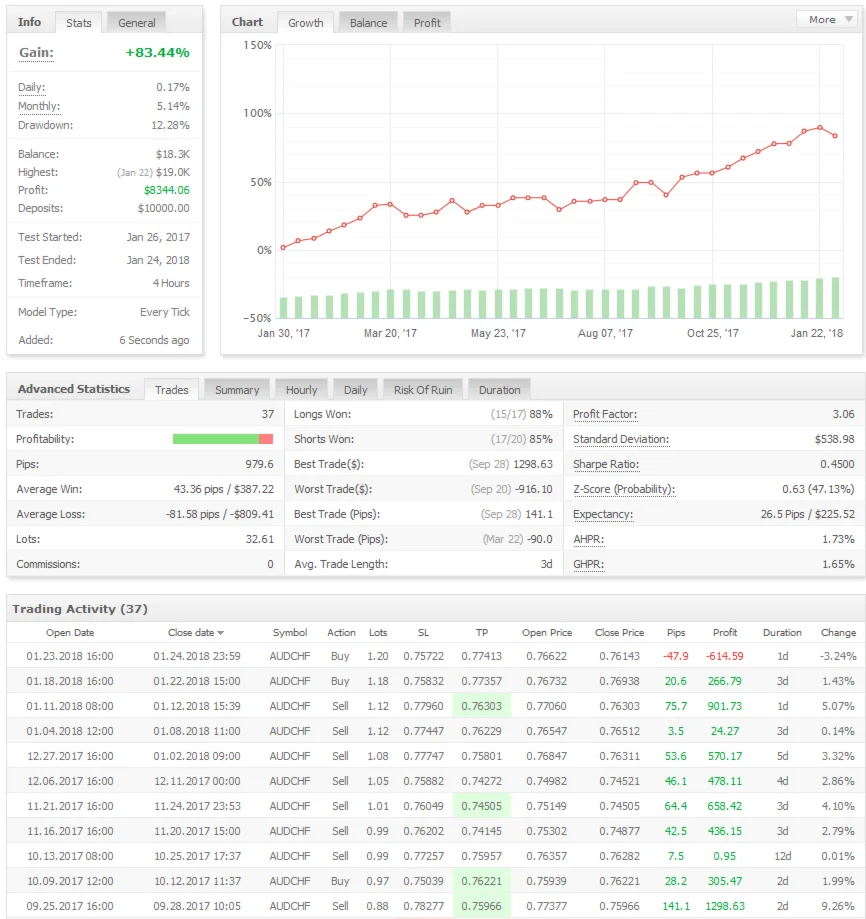Sort trades by Close date column arrow
Viewport: 866px width, 919px height.
coord(220,633)
